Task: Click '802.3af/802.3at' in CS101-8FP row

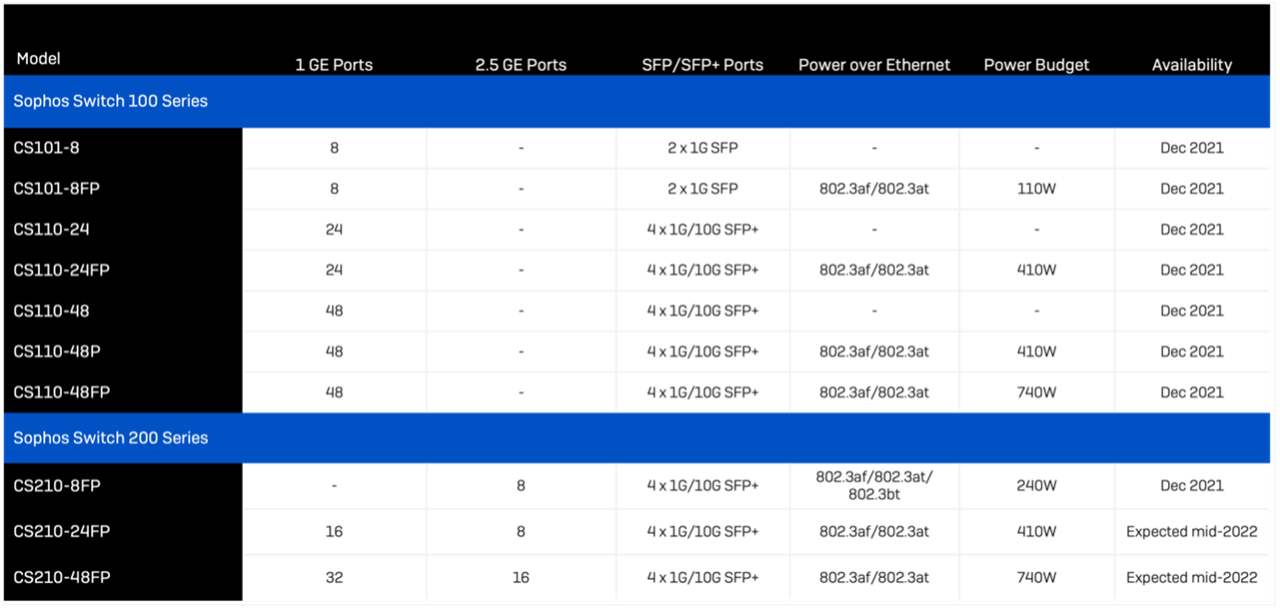Action: (874, 189)
